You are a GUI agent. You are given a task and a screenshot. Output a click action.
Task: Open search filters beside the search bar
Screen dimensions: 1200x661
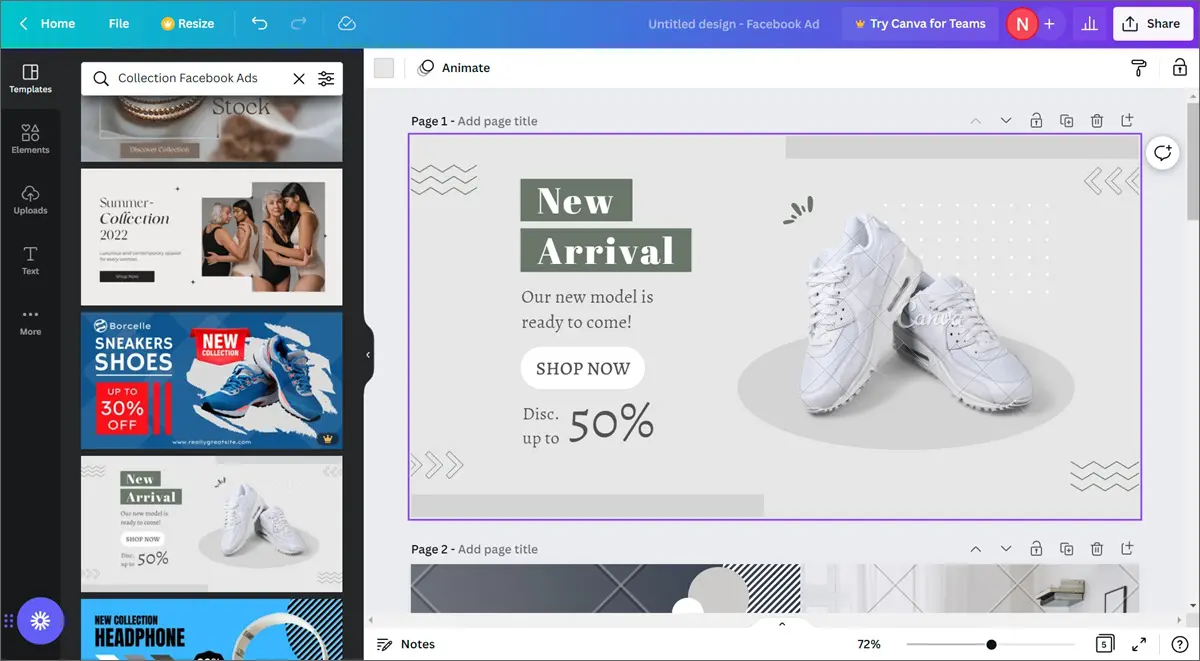coord(326,78)
